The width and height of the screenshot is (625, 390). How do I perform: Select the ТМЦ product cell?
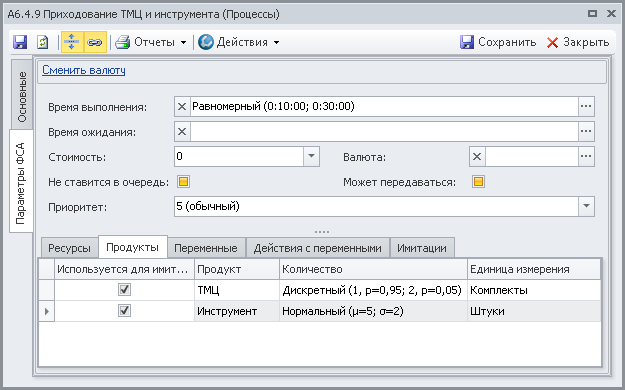(237, 290)
